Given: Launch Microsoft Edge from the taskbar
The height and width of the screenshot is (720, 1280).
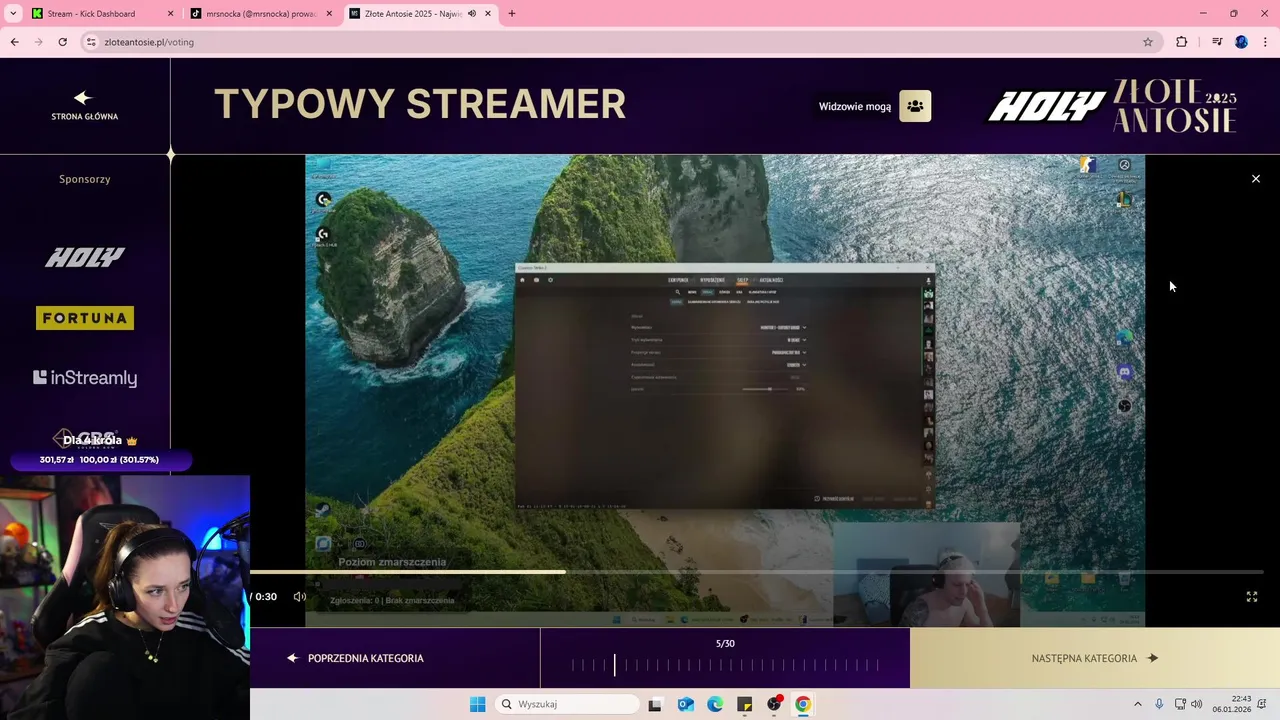Looking at the screenshot, I should pos(715,704).
